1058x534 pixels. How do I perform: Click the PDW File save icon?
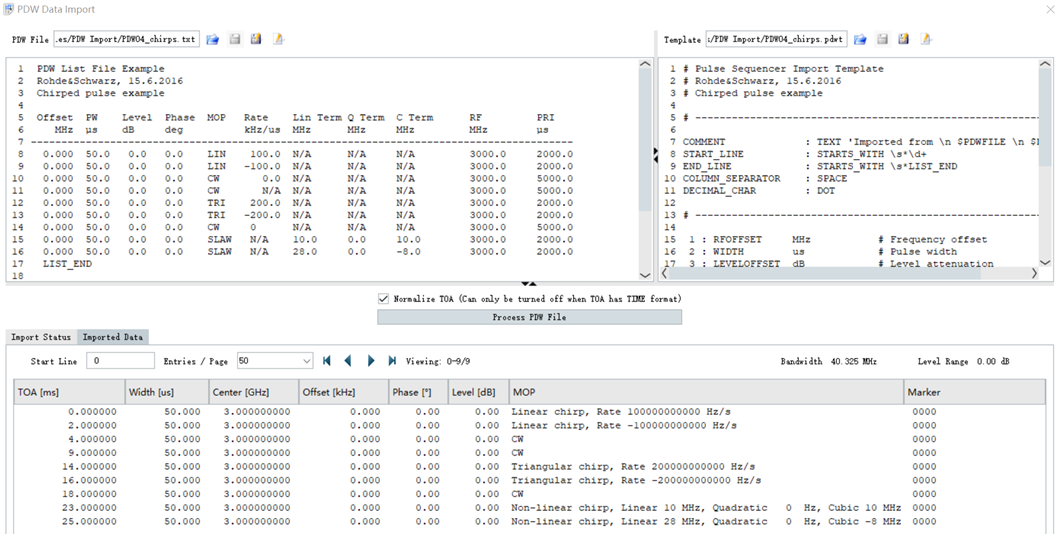tap(235, 40)
